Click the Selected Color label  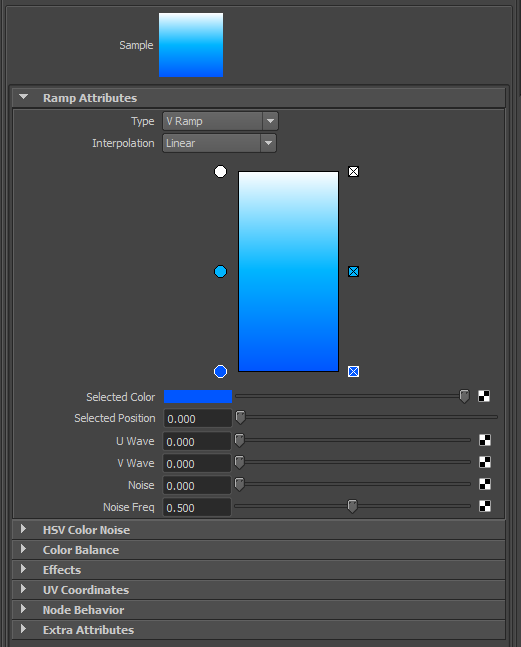click(120, 397)
